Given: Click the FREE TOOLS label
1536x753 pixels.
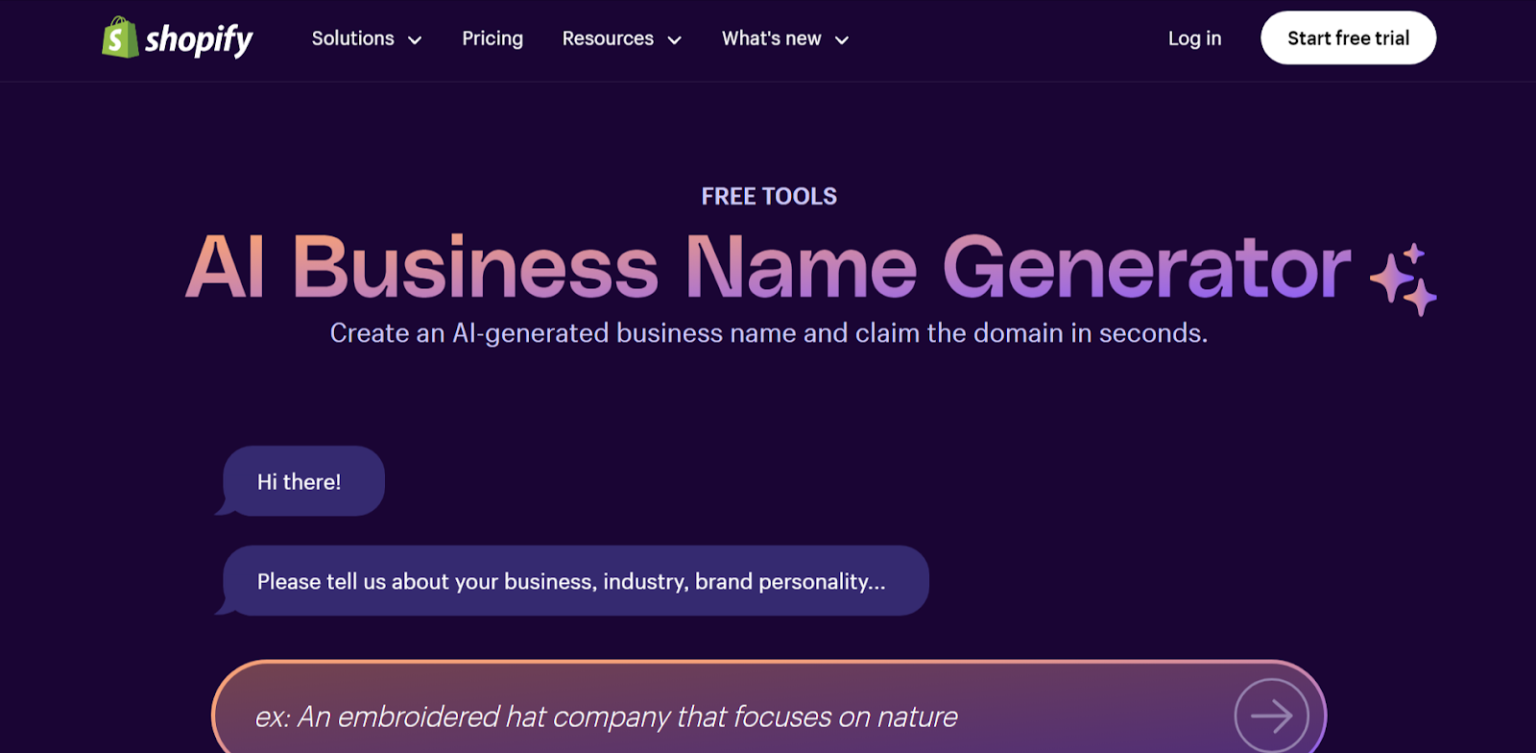Looking at the screenshot, I should click(x=769, y=196).
